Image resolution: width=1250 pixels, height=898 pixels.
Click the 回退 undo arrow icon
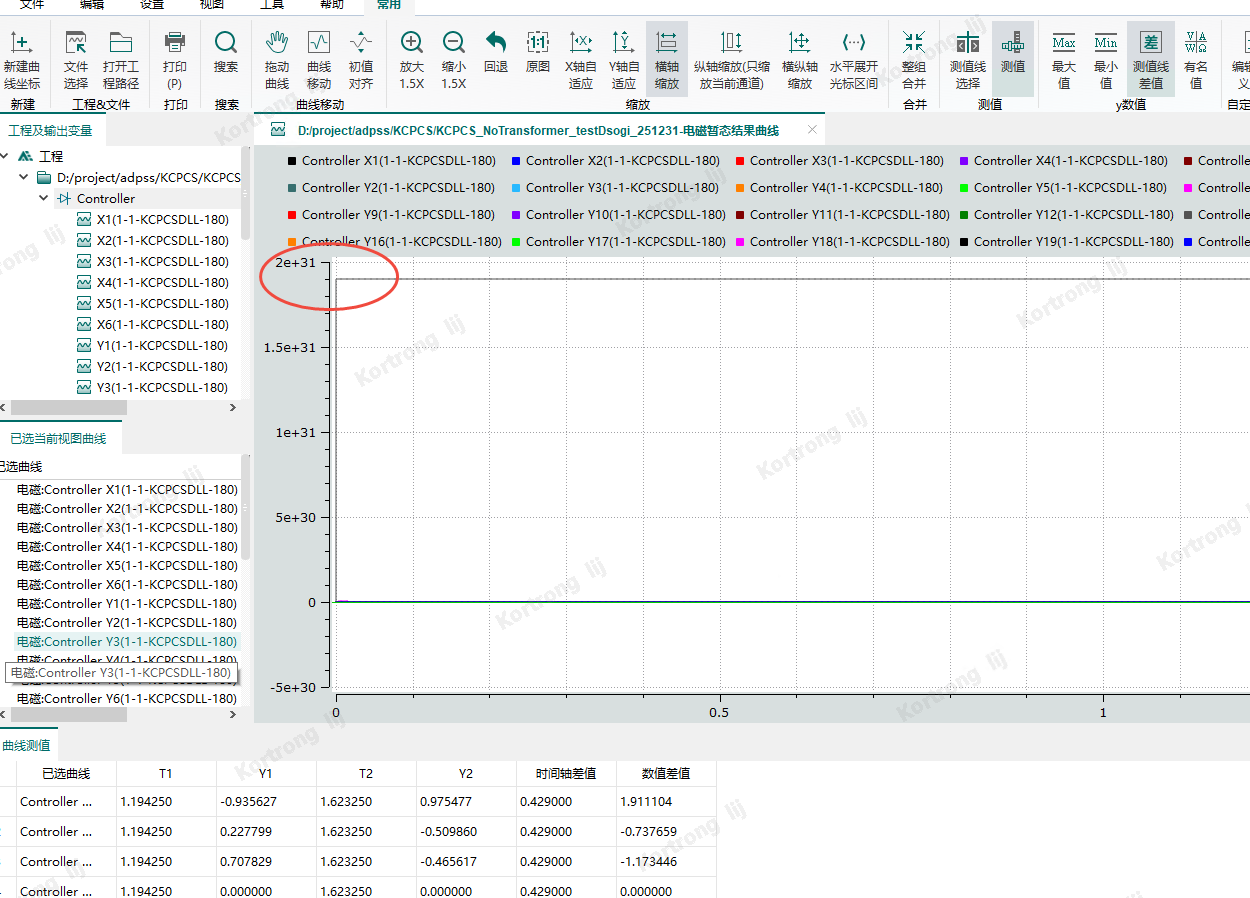coord(496,43)
